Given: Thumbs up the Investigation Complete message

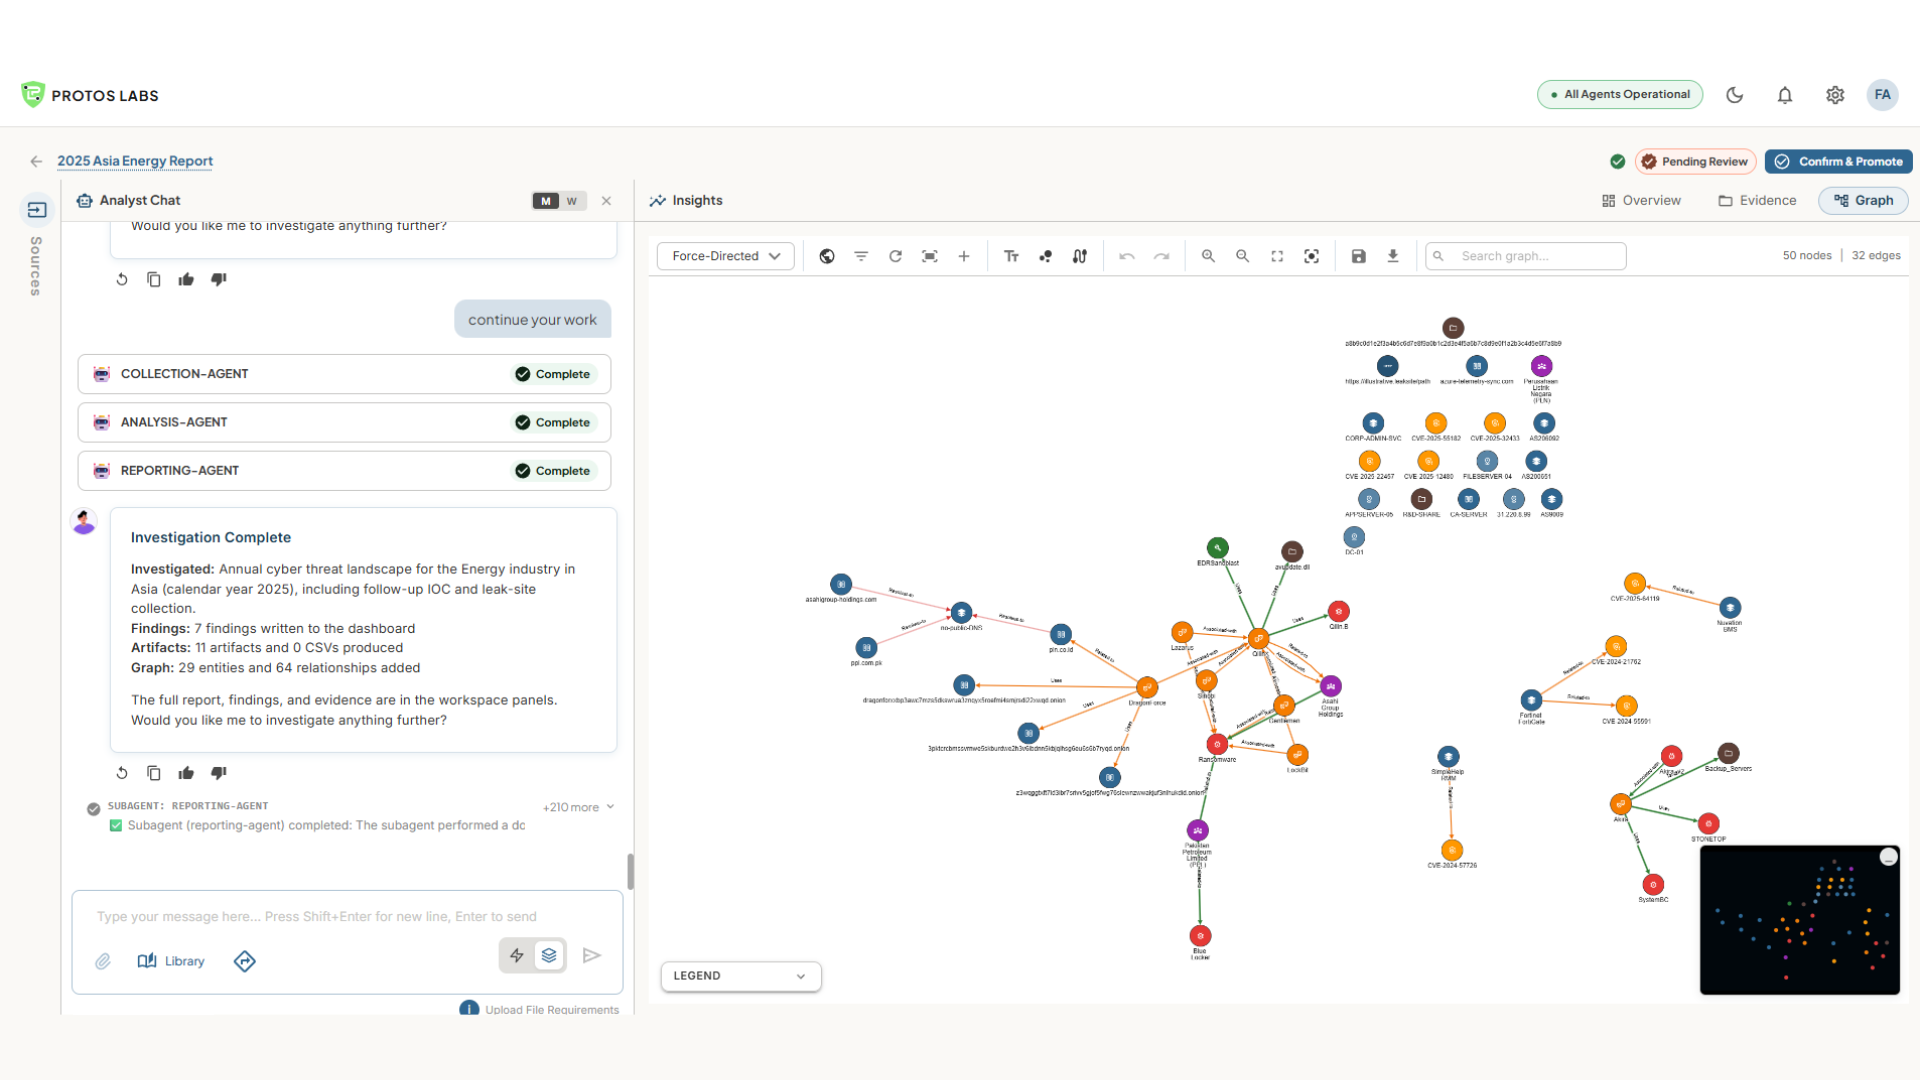Looking at the screenshot, I should 186,773.
